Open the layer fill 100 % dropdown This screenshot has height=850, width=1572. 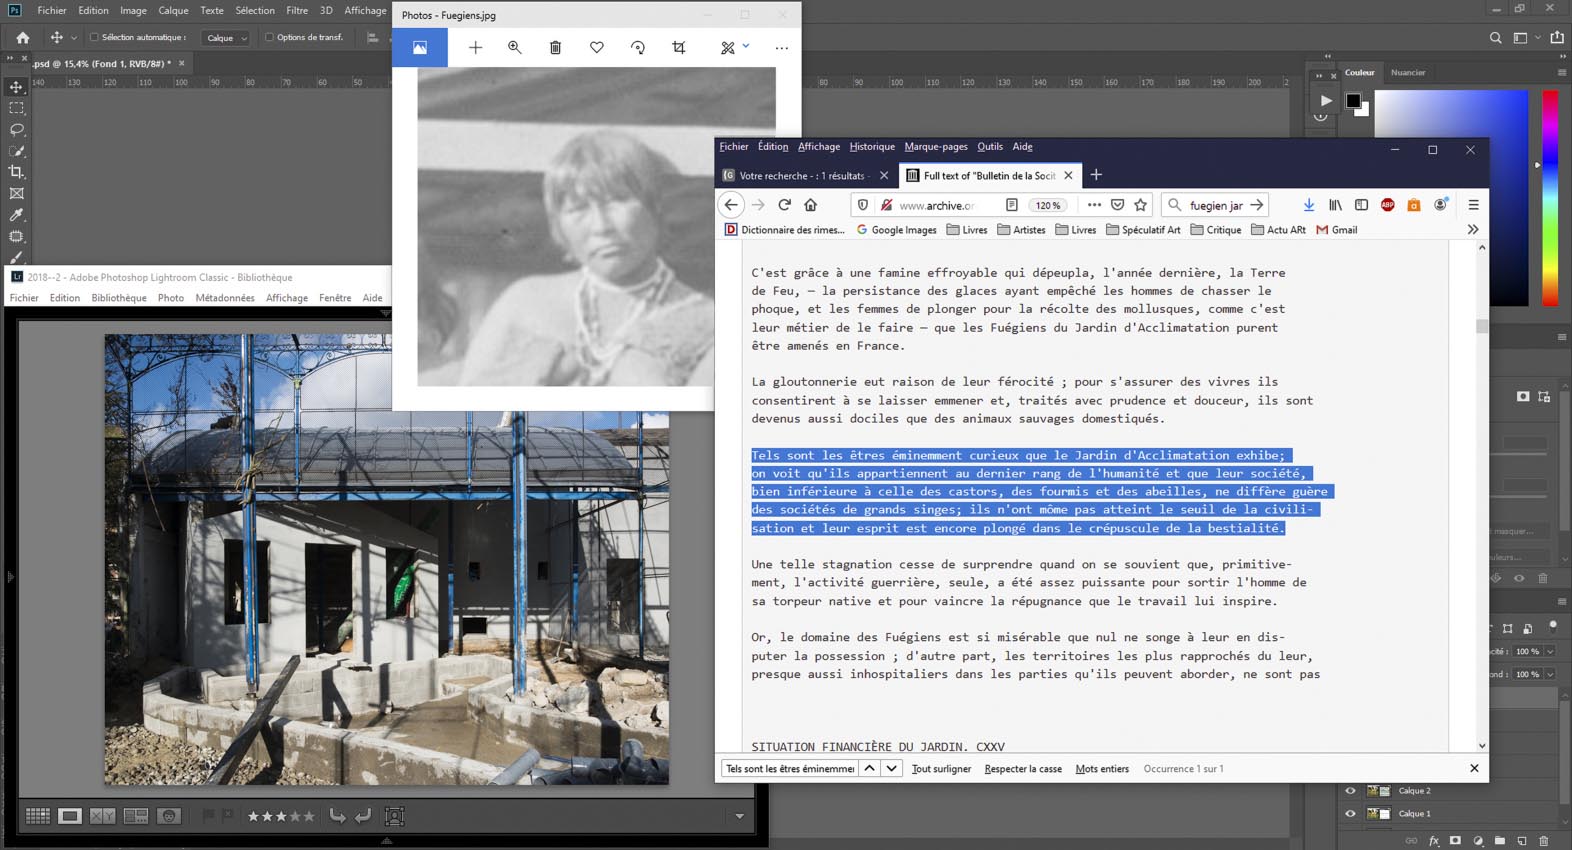point(1550,675)
